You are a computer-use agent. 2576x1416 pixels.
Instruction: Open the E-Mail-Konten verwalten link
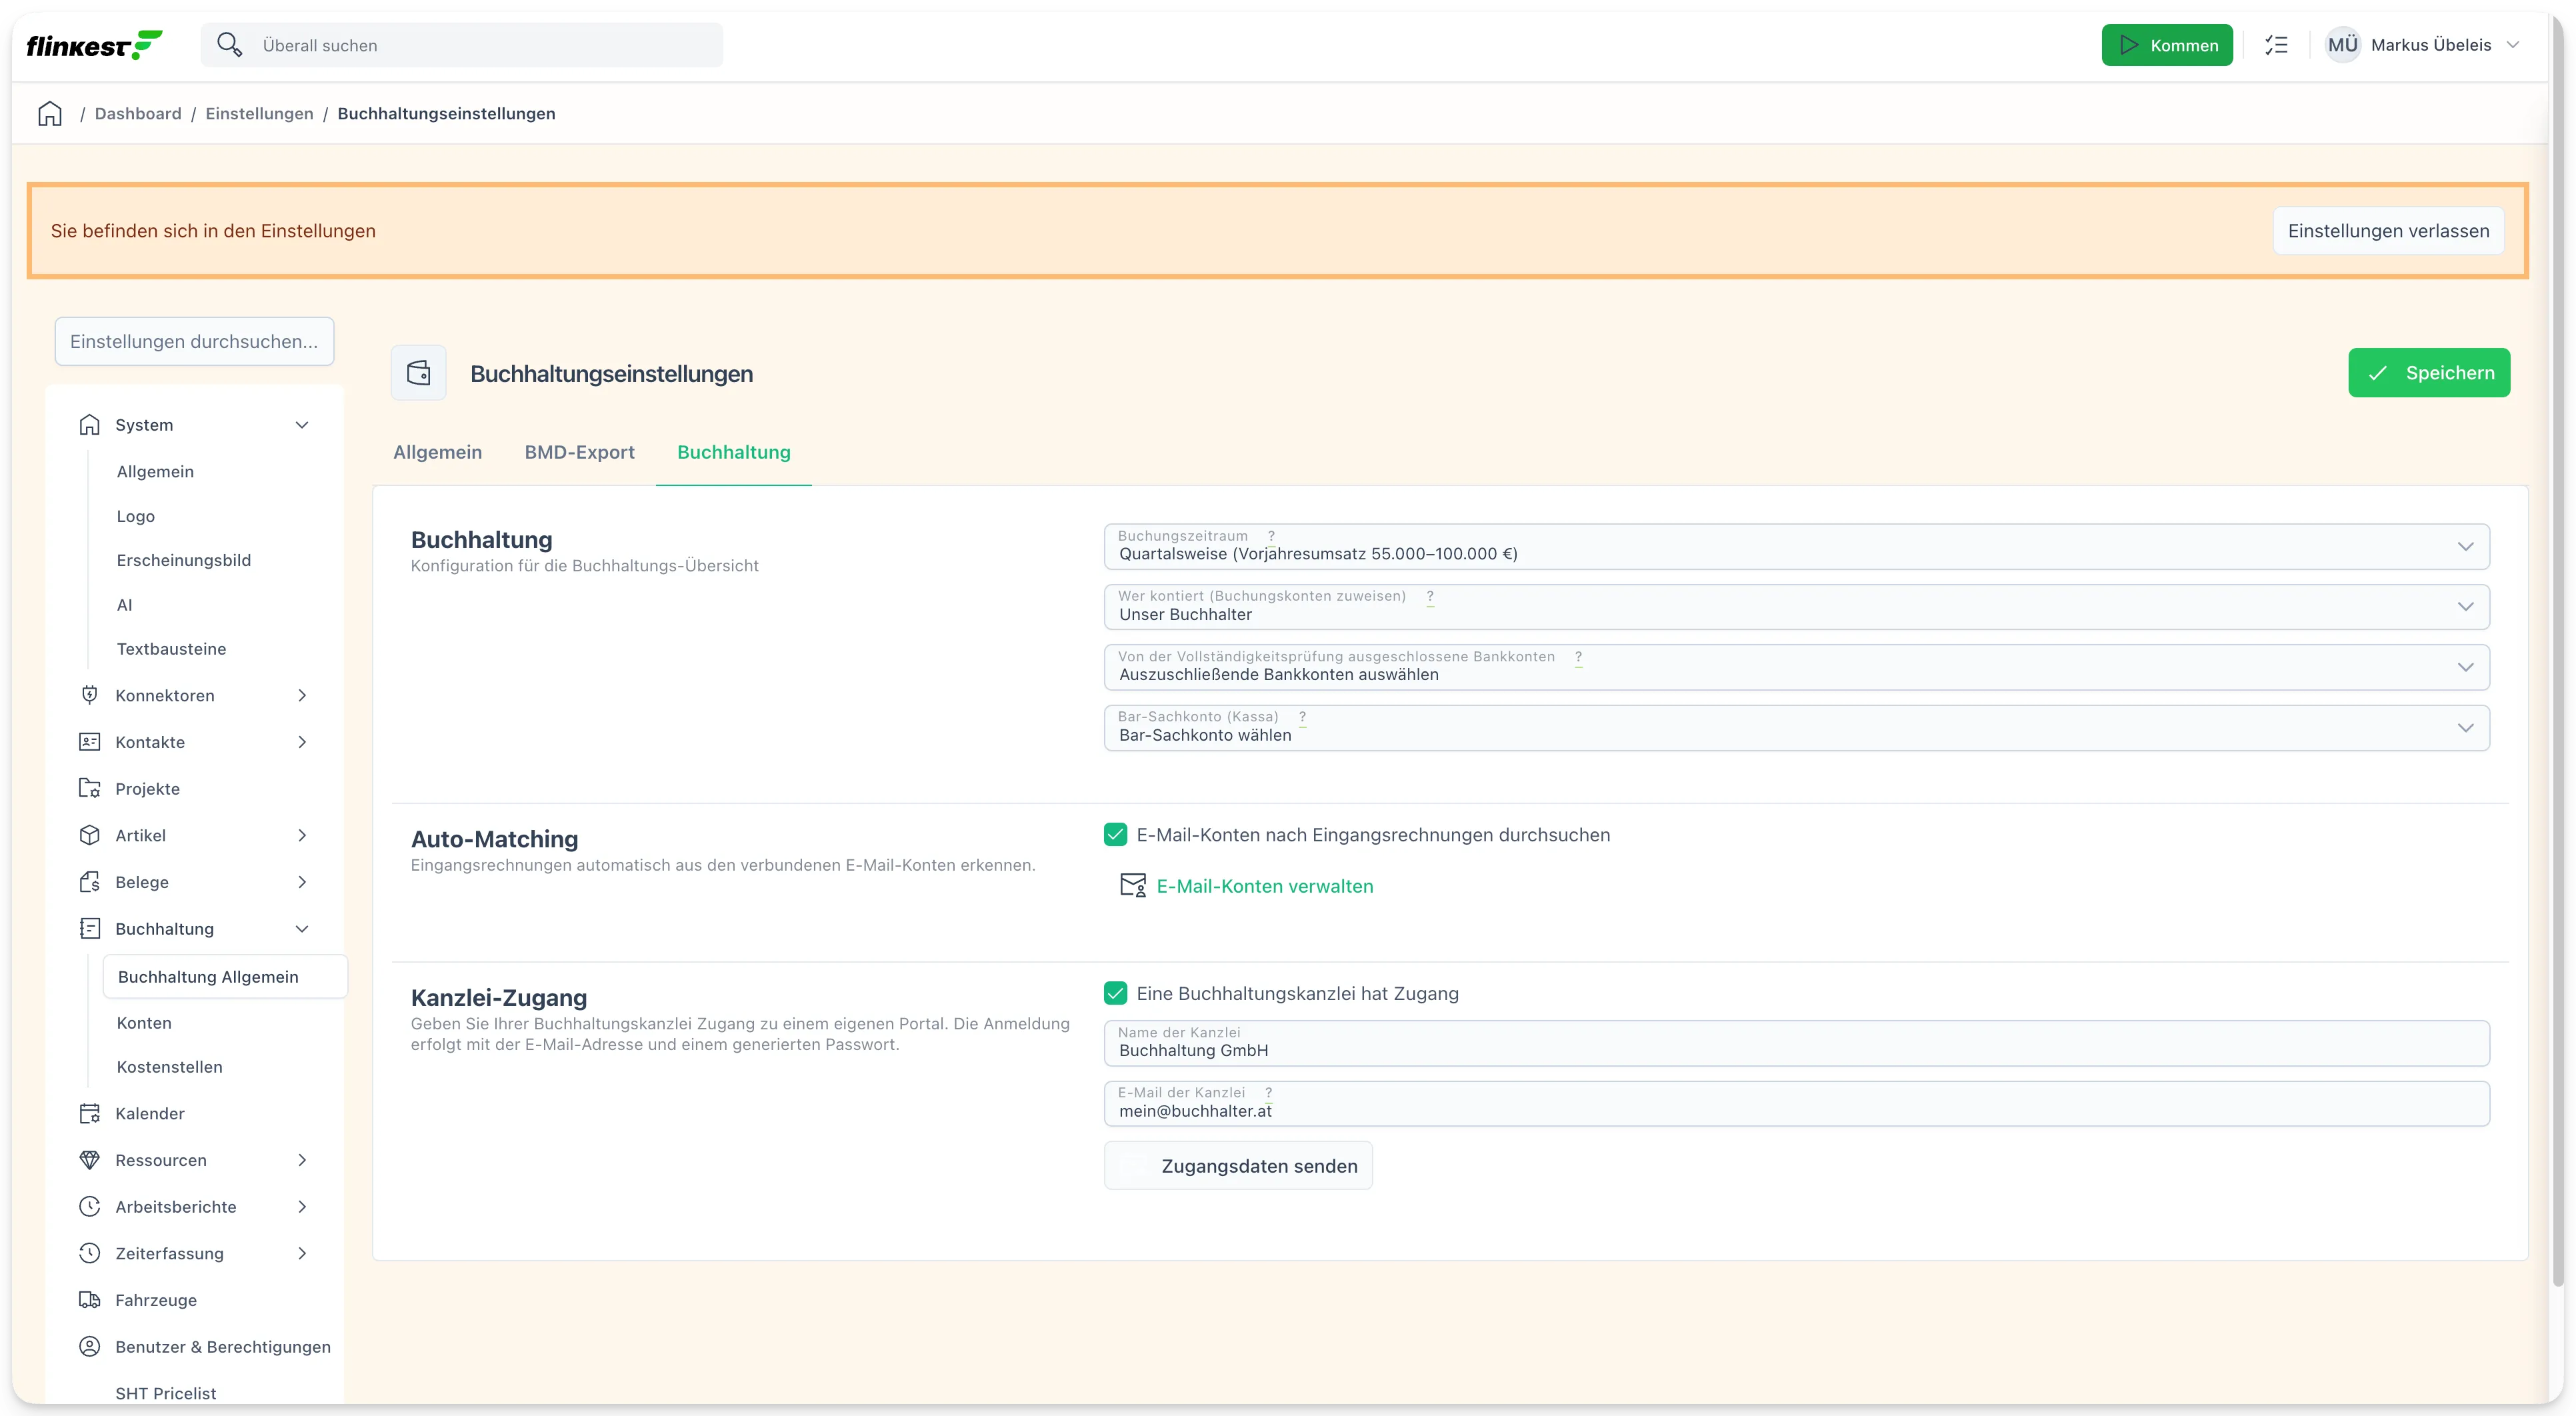tap(1264, 886)
